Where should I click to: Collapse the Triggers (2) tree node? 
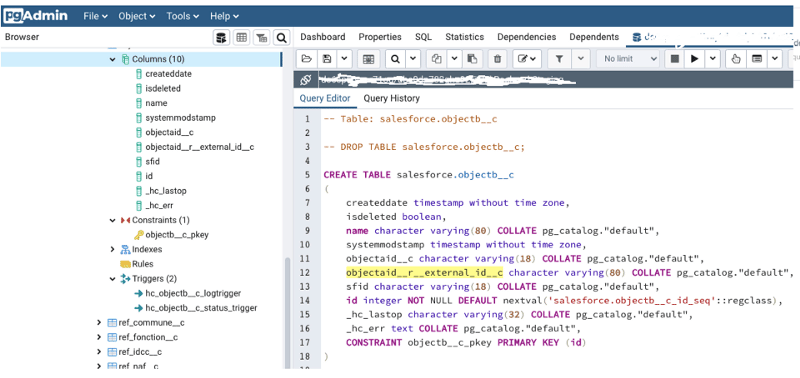(x=113, y=279)
